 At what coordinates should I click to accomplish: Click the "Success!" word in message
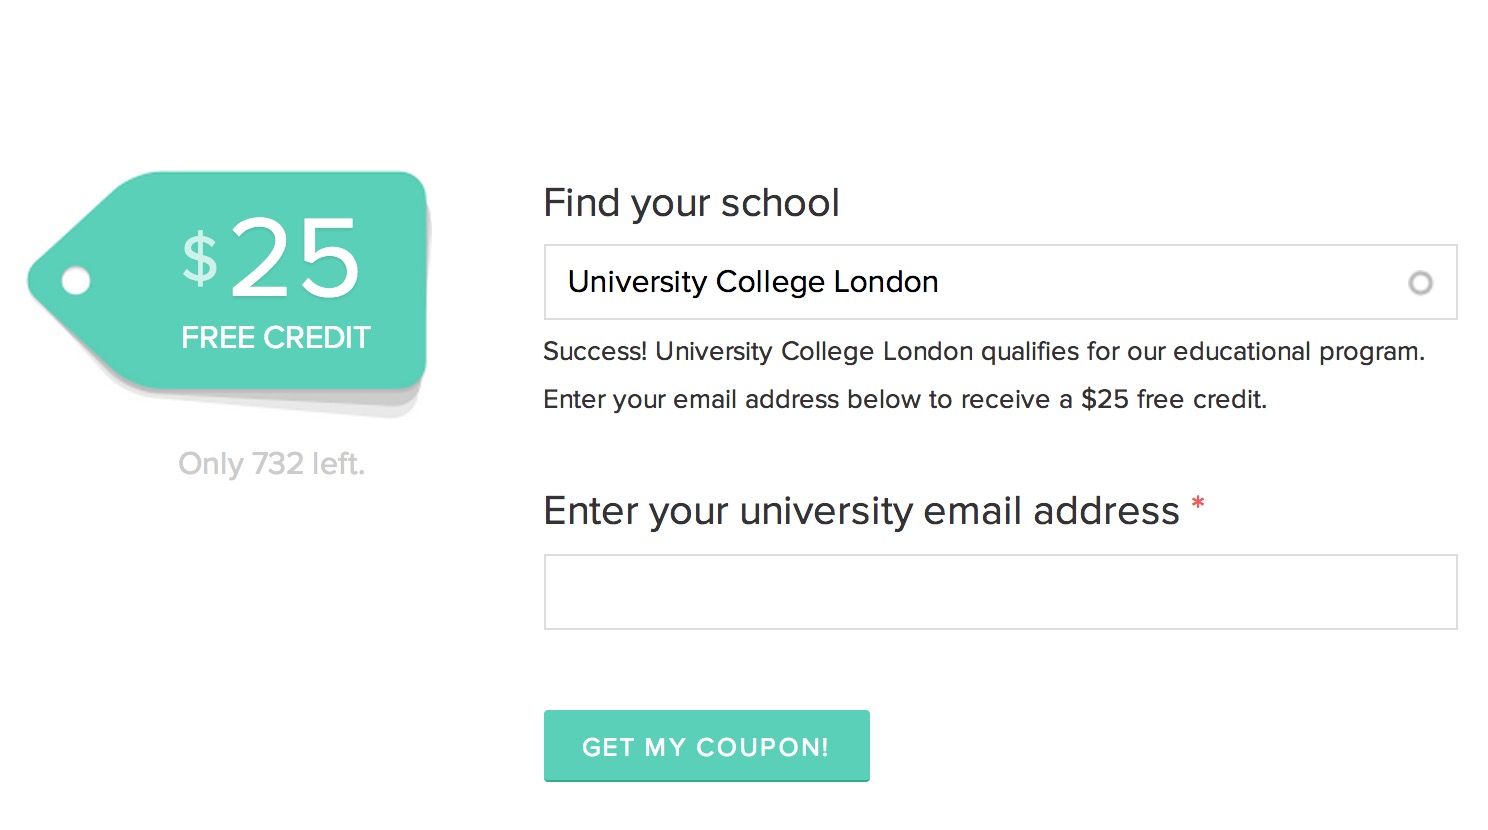tap(595, 352)
